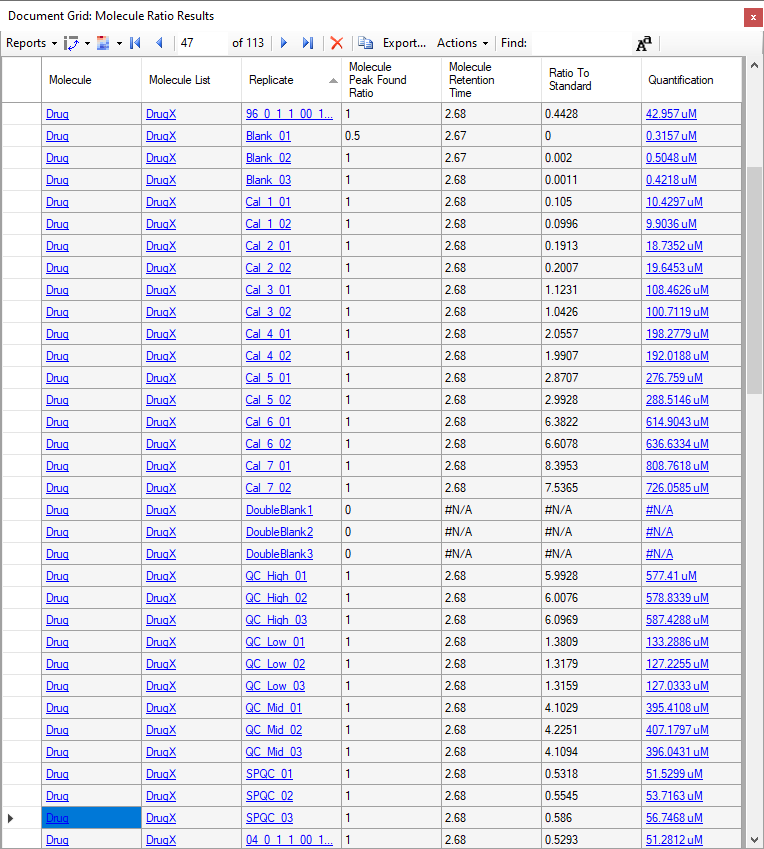Click the heat map/cluster icon

point(103,43)
